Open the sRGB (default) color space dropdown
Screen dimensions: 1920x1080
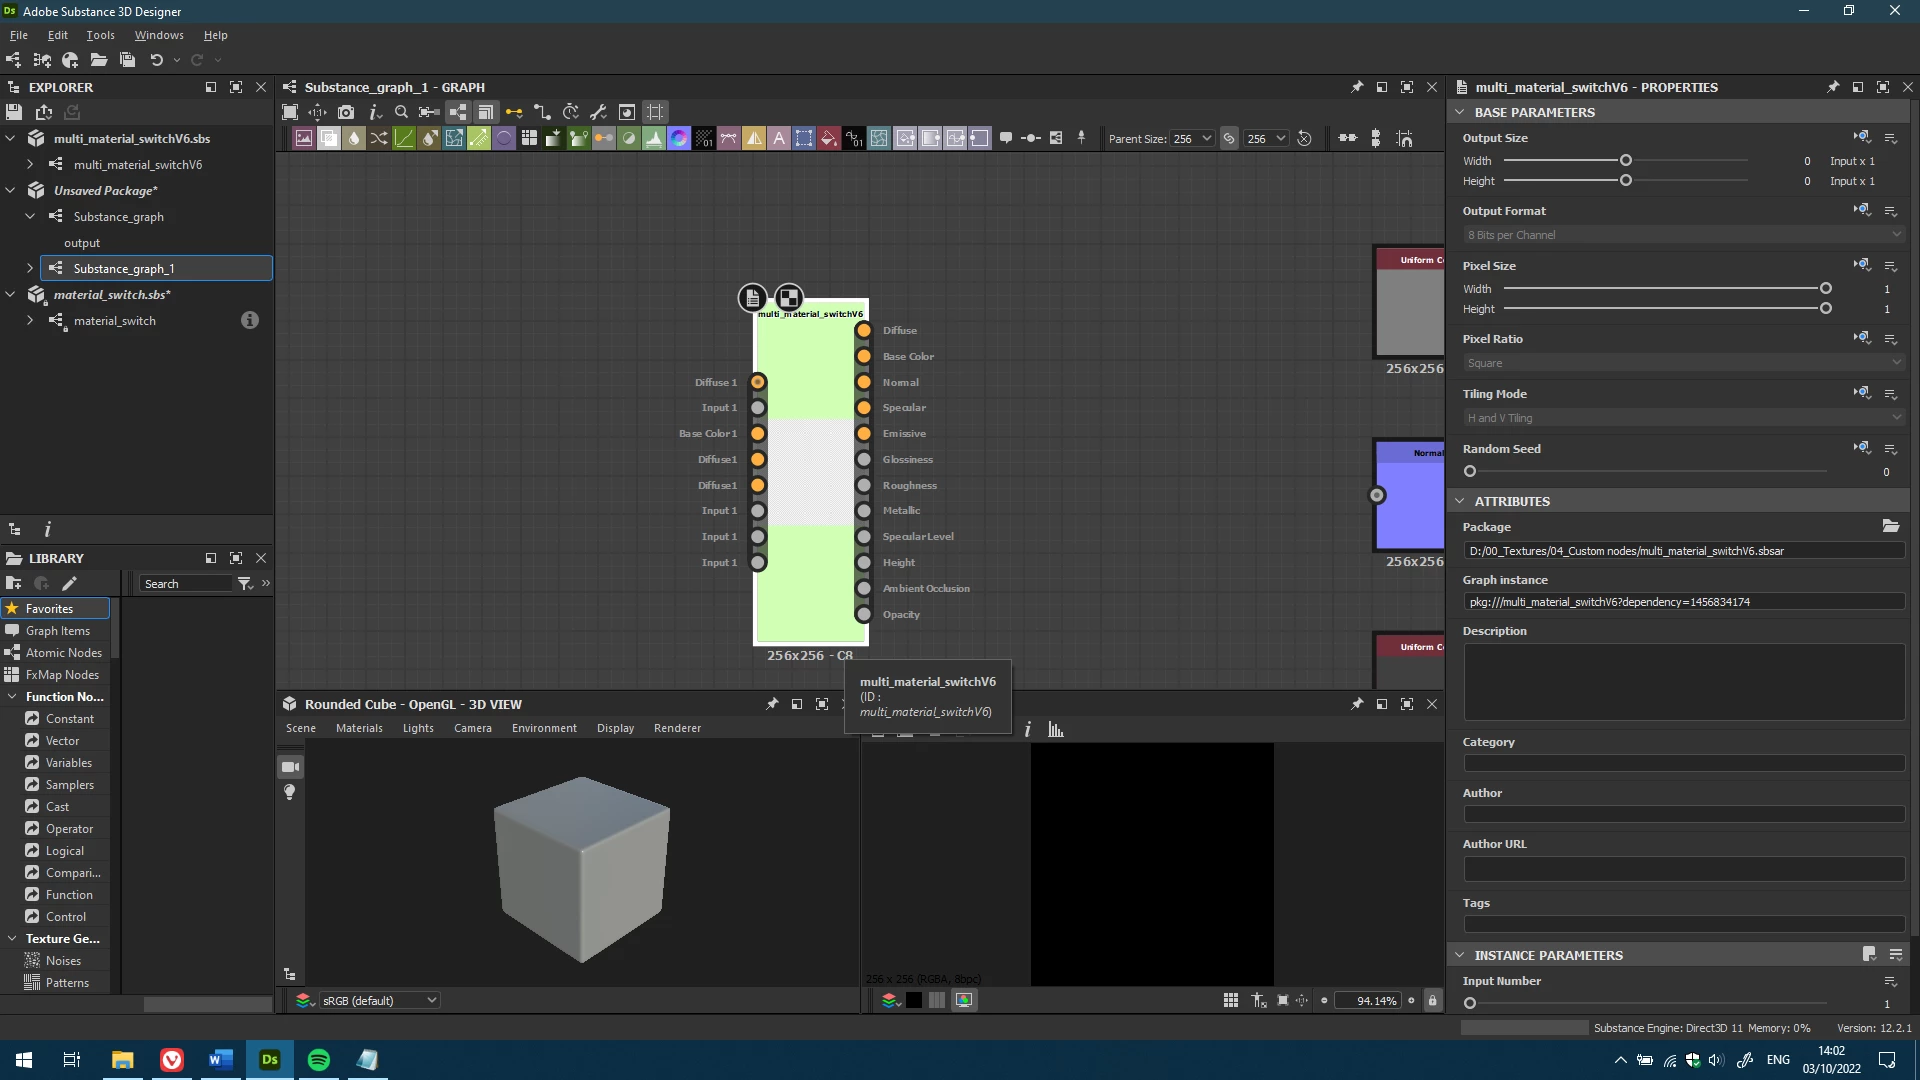[x=379, y=1000]
